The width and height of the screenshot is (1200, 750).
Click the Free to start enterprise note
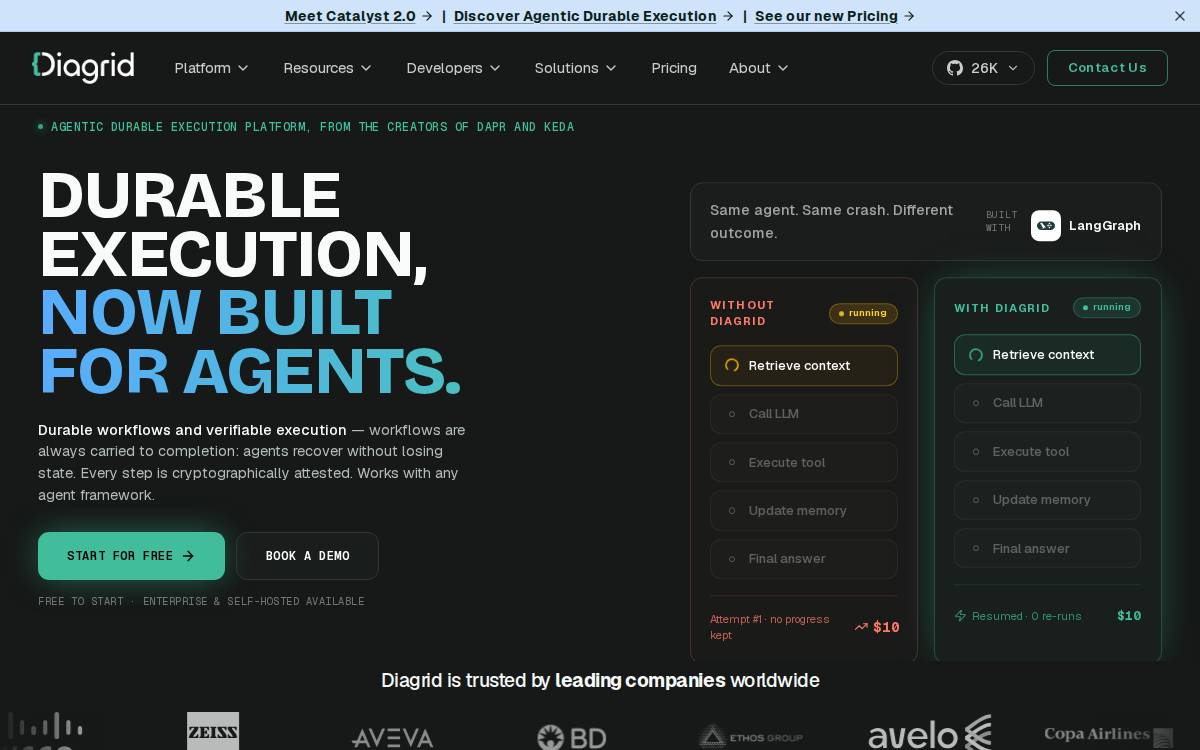(201, 601)
